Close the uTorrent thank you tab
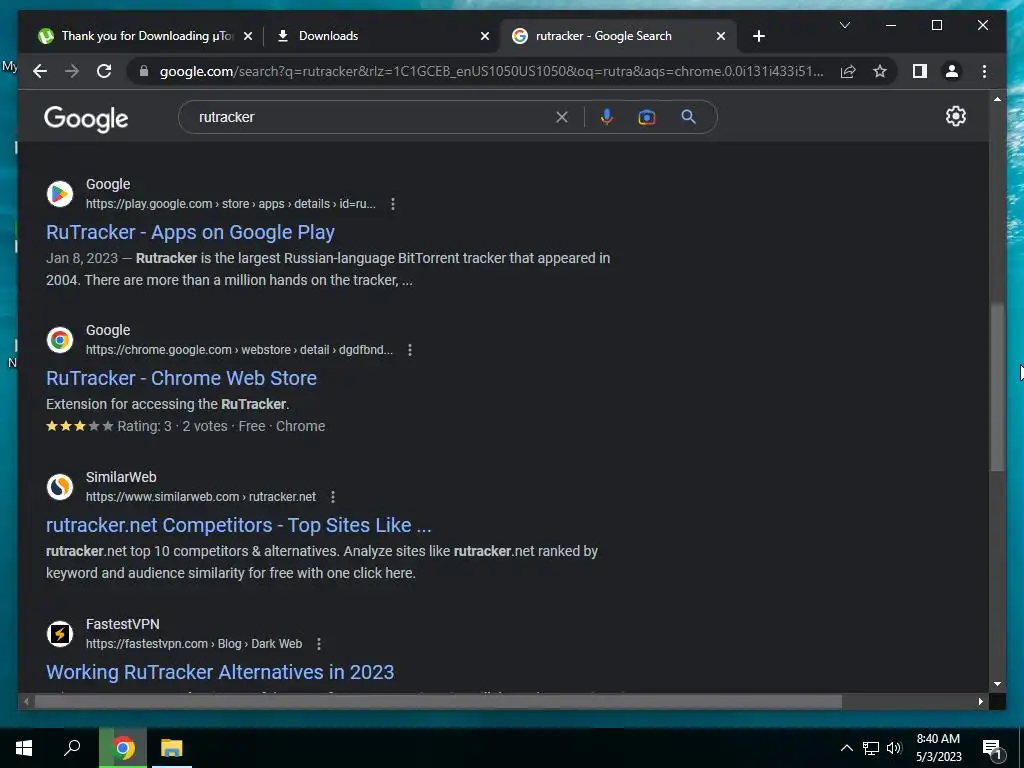 [x=248, y=36]
